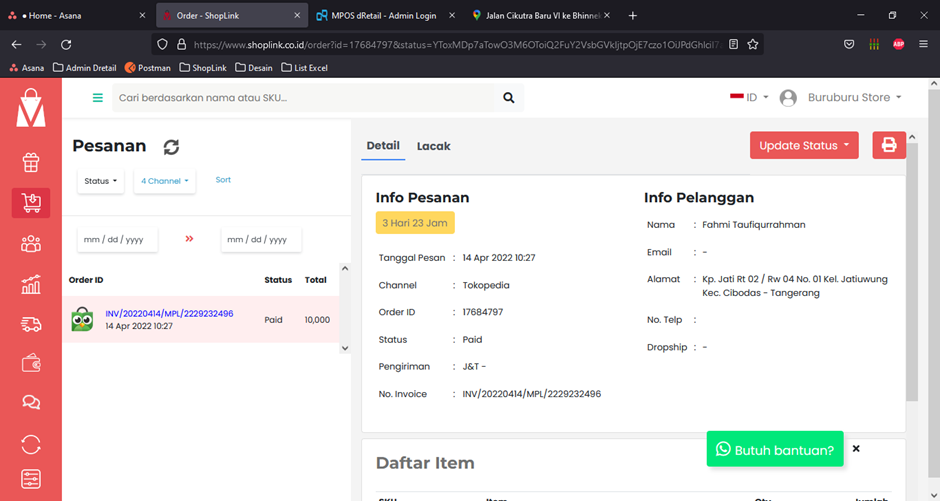Open the customers group icon in sidebar
Viewport: 940px width, 501px height.
(x=31, y=243)
